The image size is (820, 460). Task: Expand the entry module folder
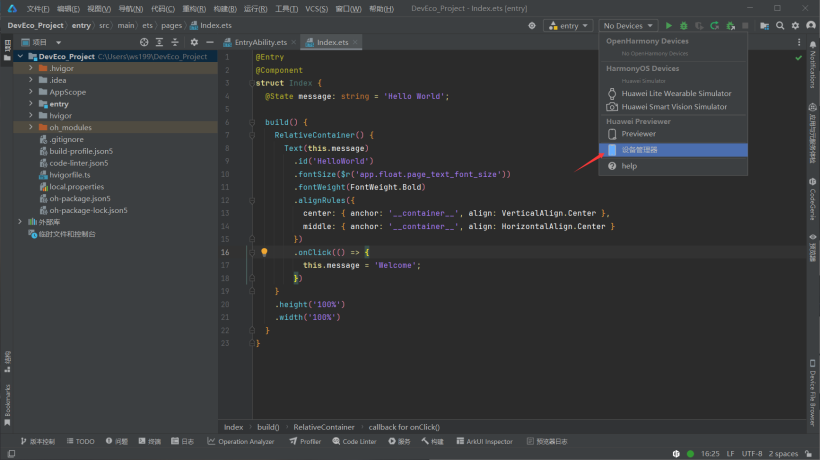[x=31, y=104]
